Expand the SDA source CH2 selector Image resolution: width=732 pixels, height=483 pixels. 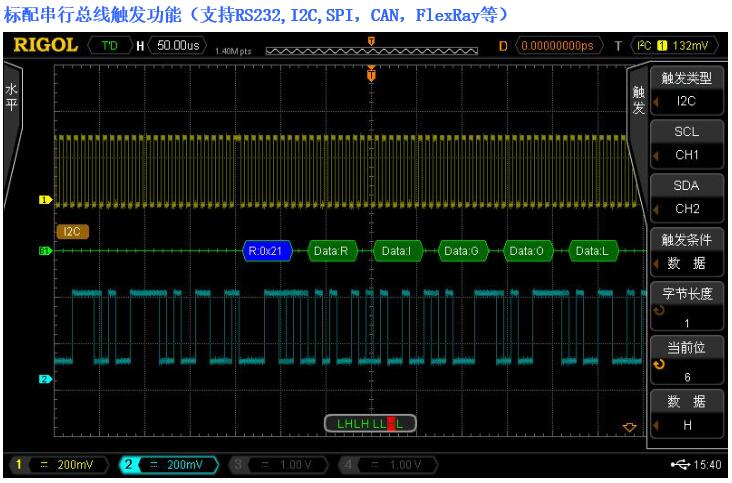click(686, 197)
